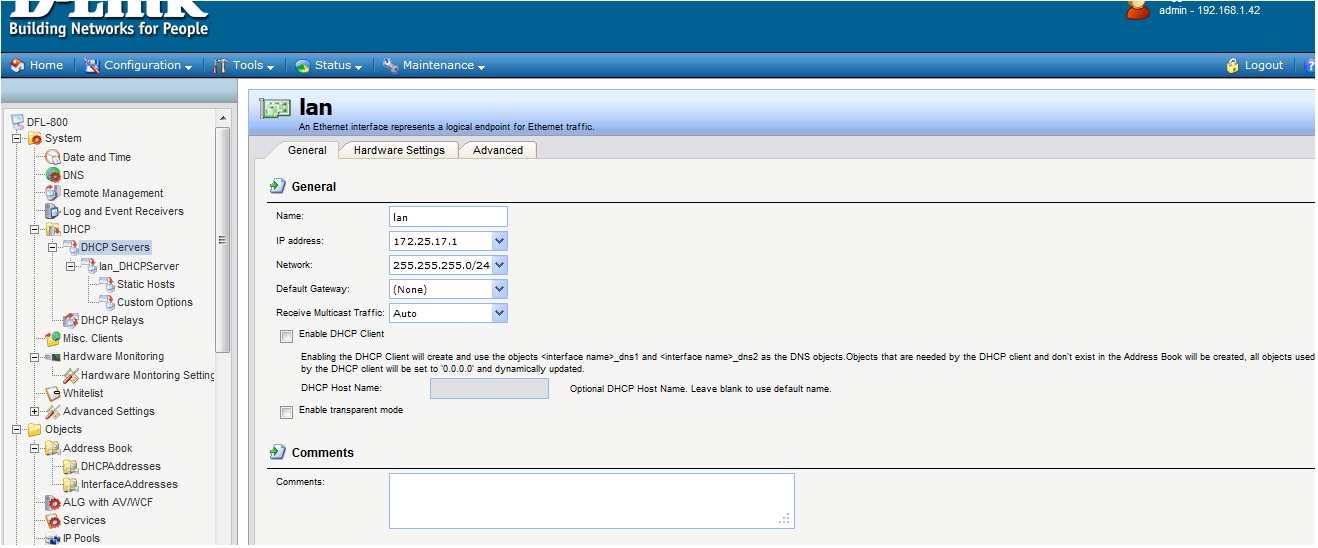The image size is (1318, 548).
Task: Collapse the Objects tree node
Action: point(17,430)
